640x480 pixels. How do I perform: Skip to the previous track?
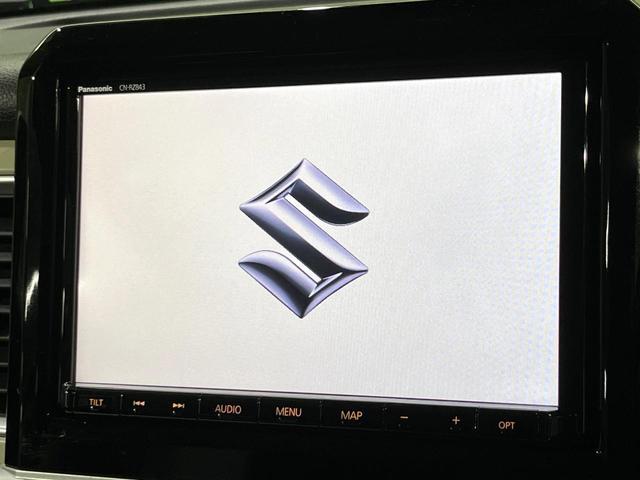(139, 405)
